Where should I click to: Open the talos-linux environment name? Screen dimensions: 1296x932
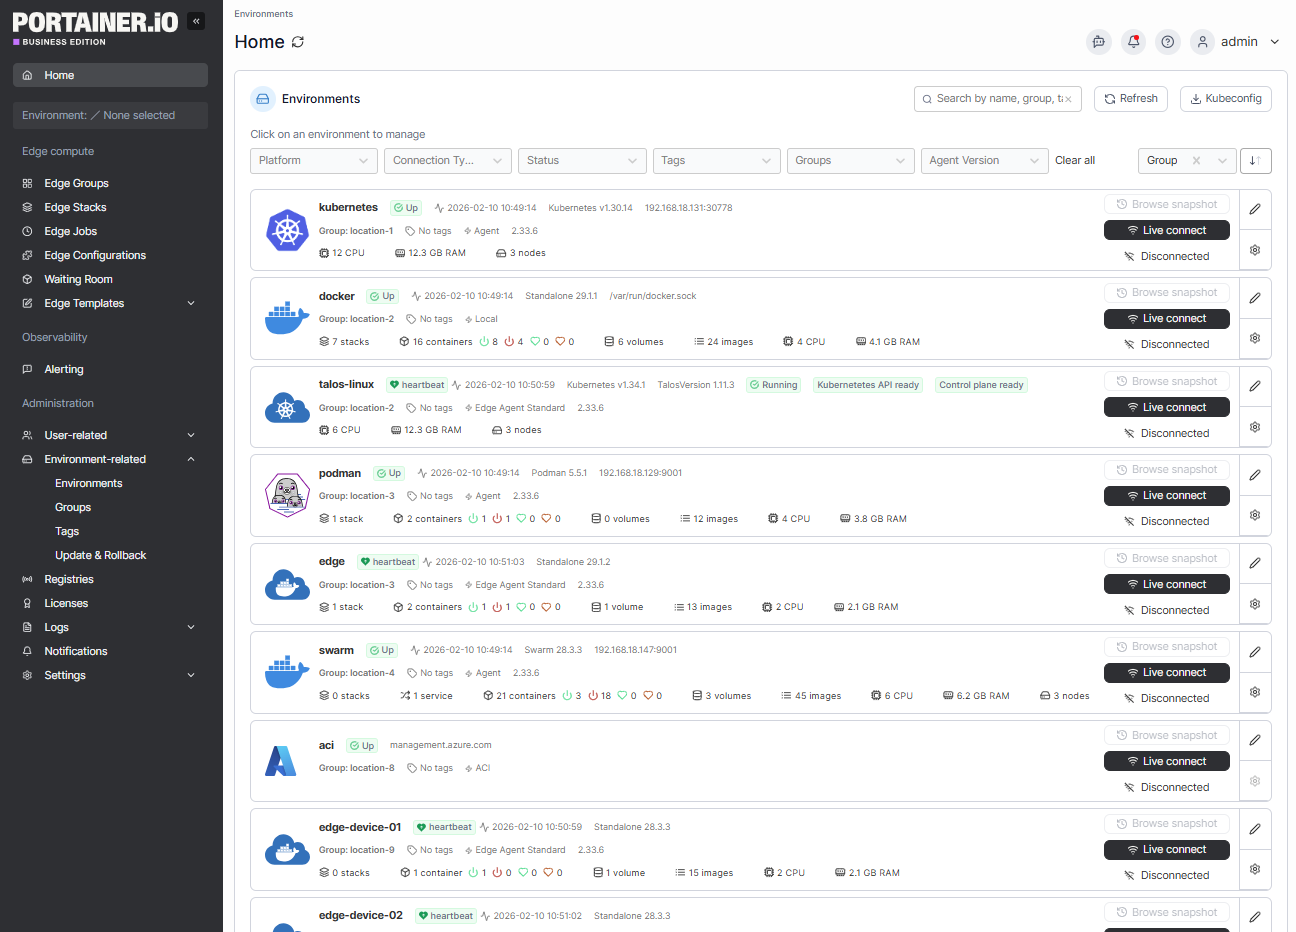[346, 385]
